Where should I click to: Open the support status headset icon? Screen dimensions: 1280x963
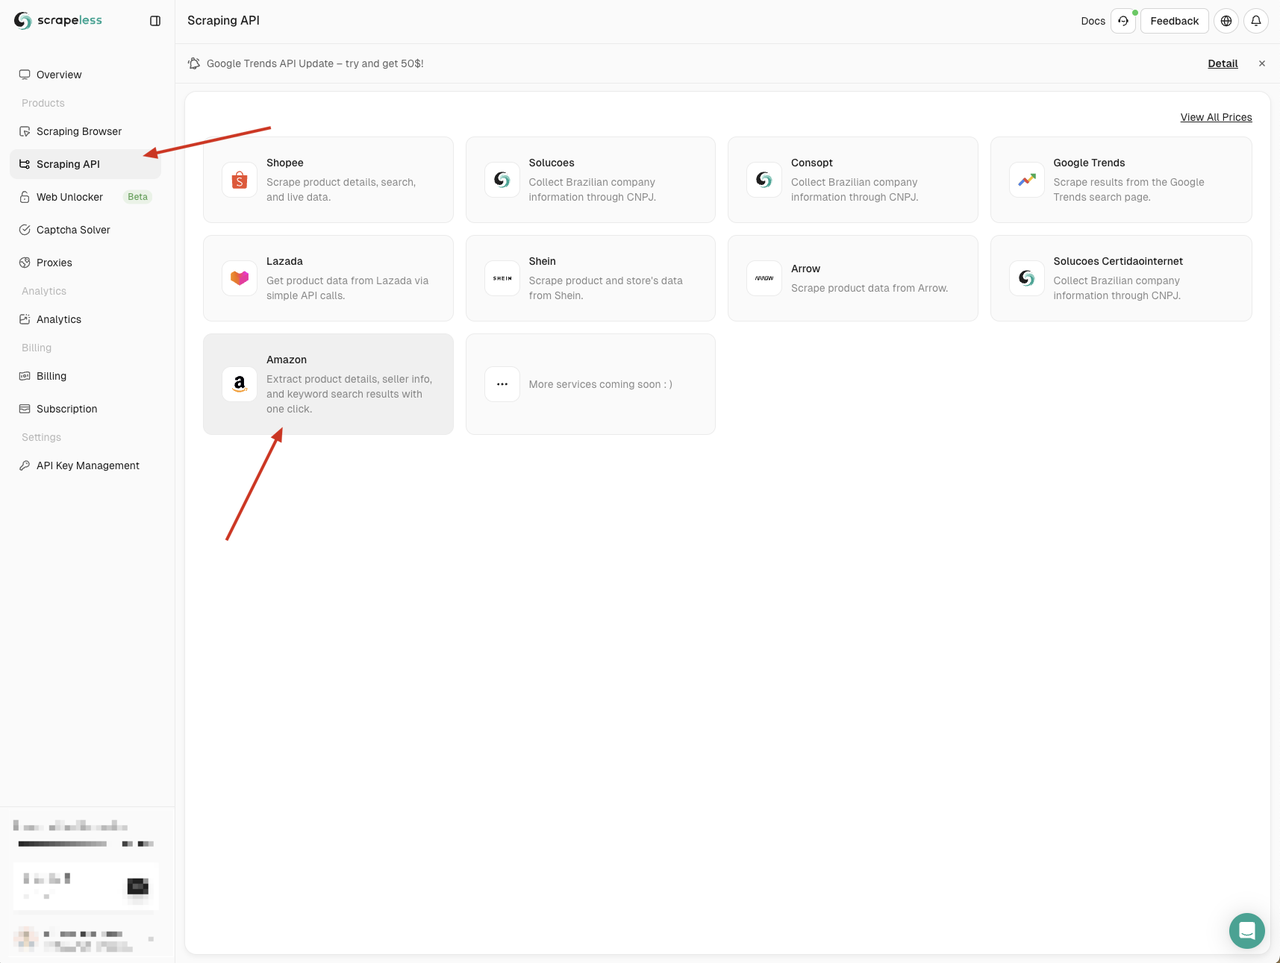(1123, 21)
